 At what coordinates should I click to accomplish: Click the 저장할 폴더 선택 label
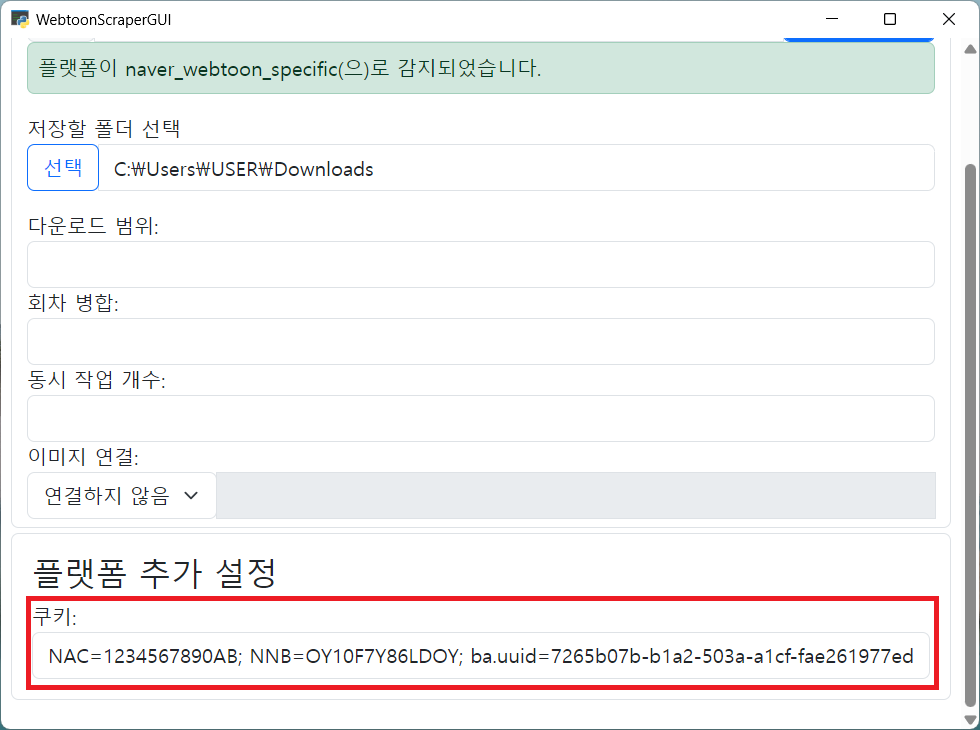[x=104, y=129]
